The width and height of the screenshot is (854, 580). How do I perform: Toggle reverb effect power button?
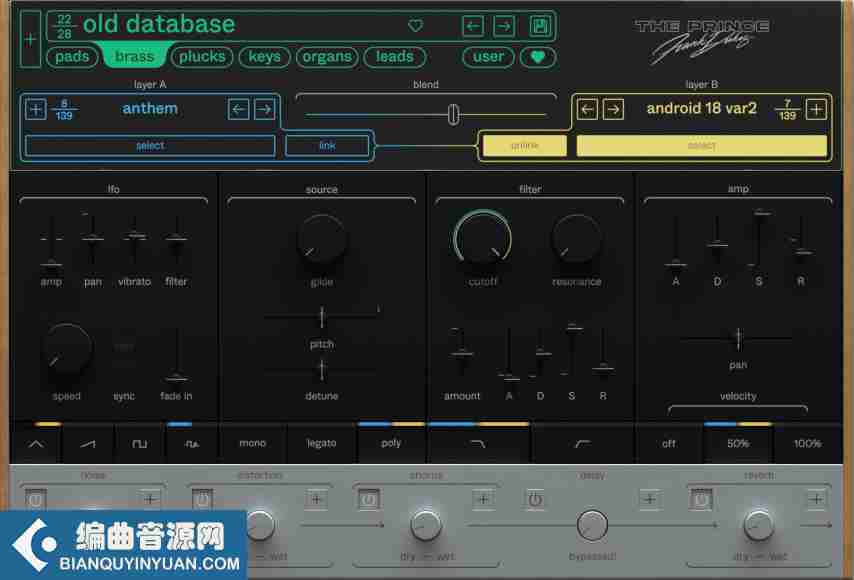click(701, 499)
